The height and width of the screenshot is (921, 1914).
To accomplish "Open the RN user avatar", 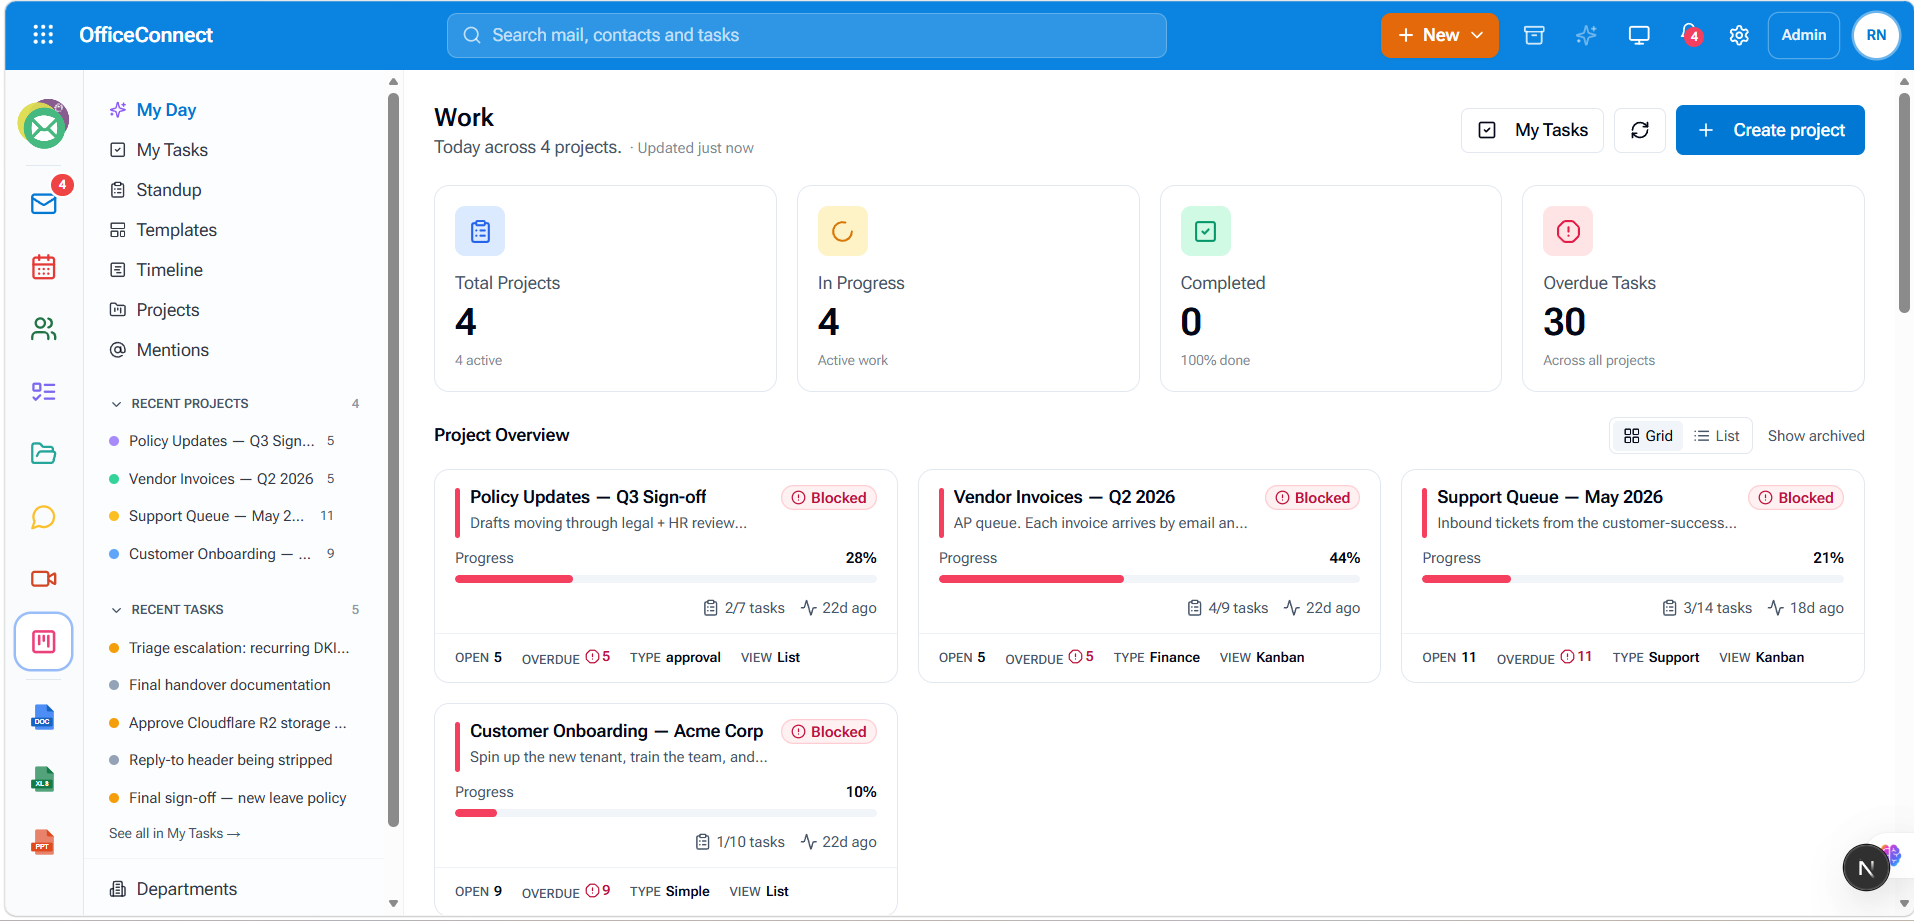I will pos(1876,35).
